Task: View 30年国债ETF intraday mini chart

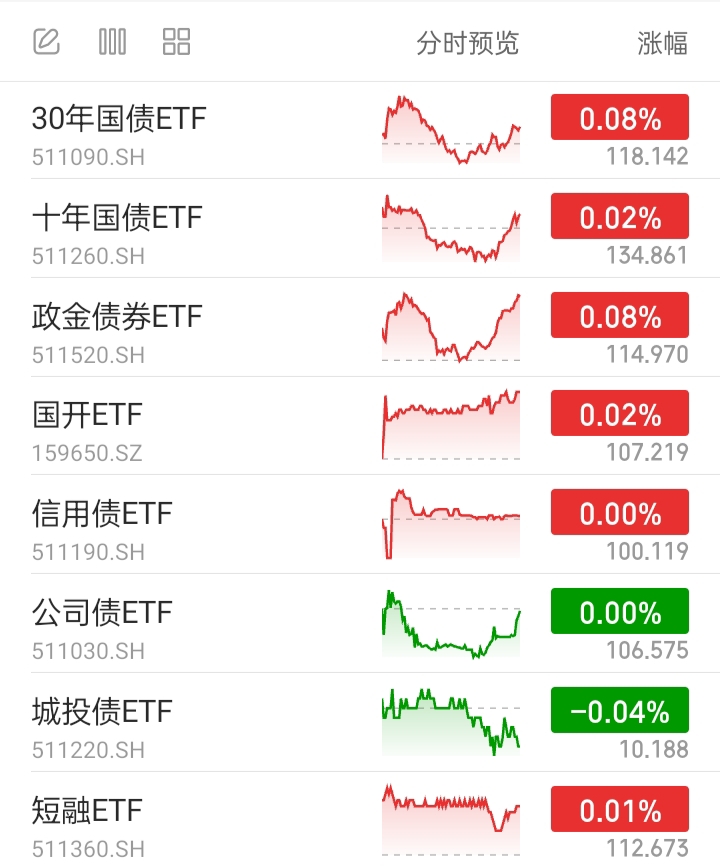Action: pyautogui.click(x=451, y=130)
